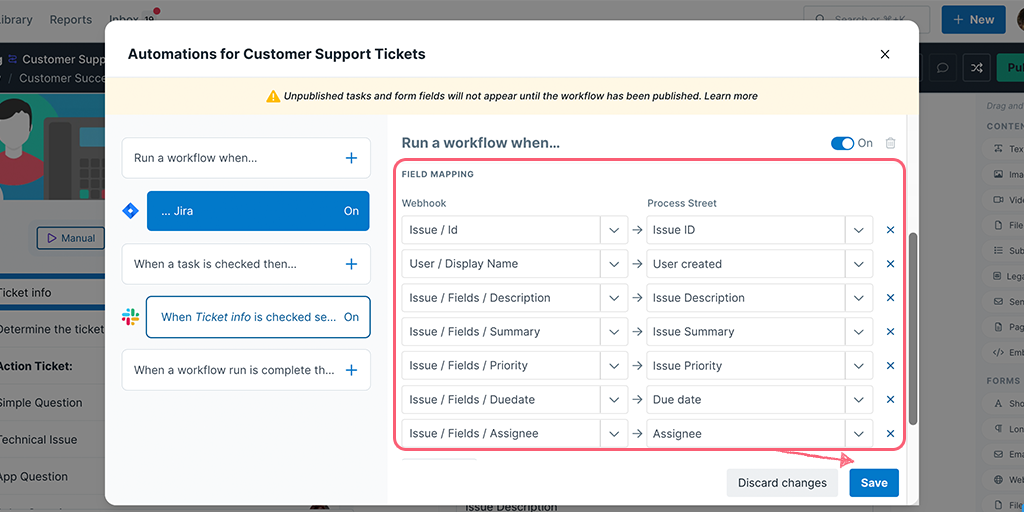Click the 'Process Street' column header text
1024x512 pixels.
click(x=682, y=203)
